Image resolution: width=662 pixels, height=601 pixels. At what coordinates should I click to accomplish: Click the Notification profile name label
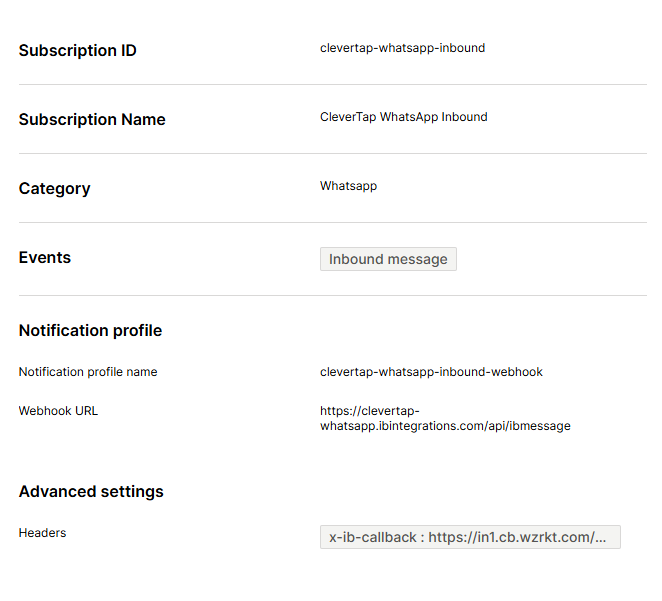tap(88, 372)
